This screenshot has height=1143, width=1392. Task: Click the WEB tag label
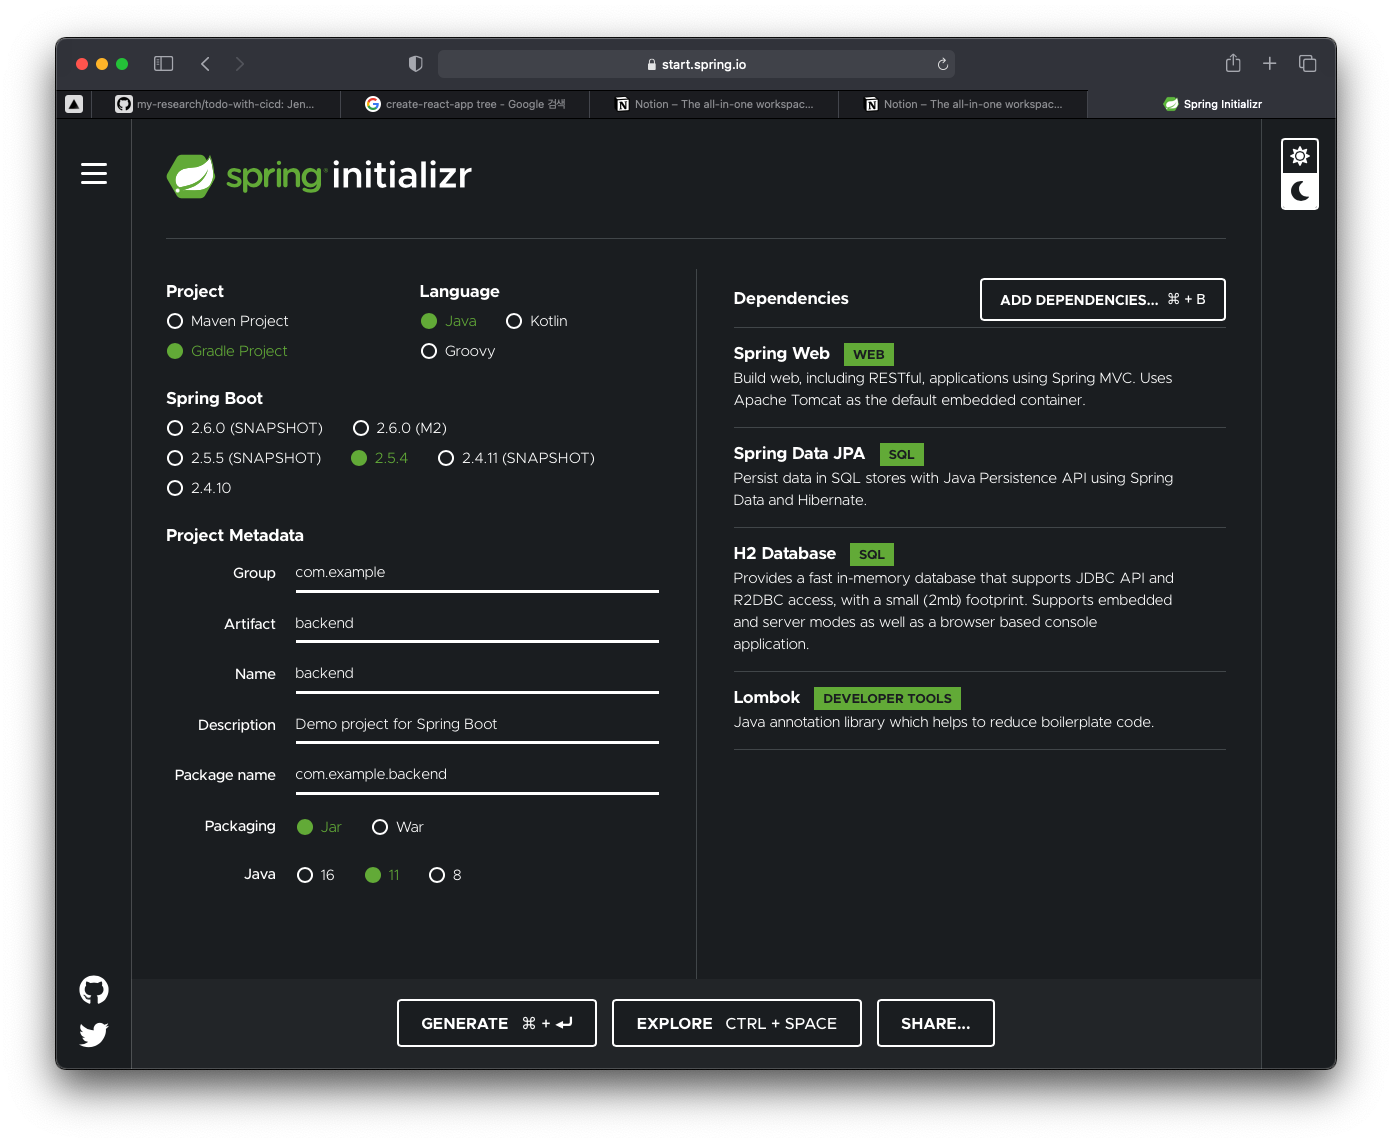pyautogui.click(x=869, y=354)
